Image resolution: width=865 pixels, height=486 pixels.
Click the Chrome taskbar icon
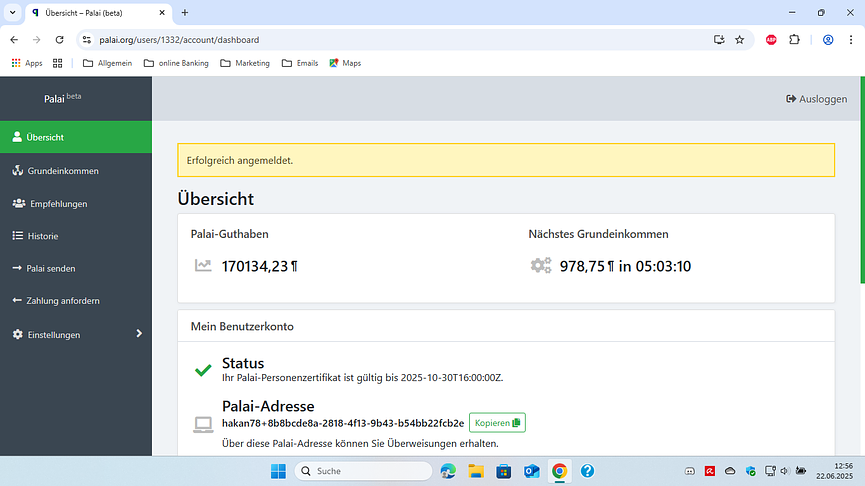(559, 471)
